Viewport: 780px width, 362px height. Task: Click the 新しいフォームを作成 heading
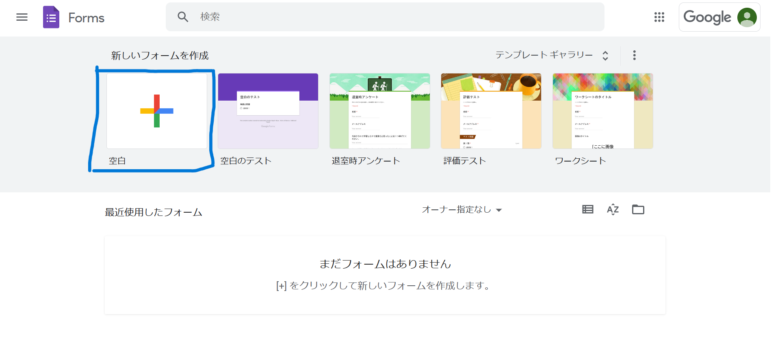[x=160, y=55]
